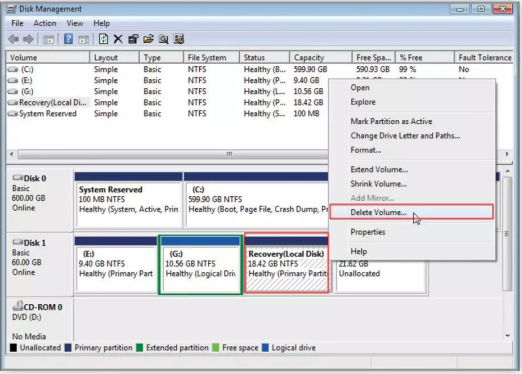This screenshot has width=522, height=374.
Task: Select the Recovery(Local Di... volume row
Action: 167,103
